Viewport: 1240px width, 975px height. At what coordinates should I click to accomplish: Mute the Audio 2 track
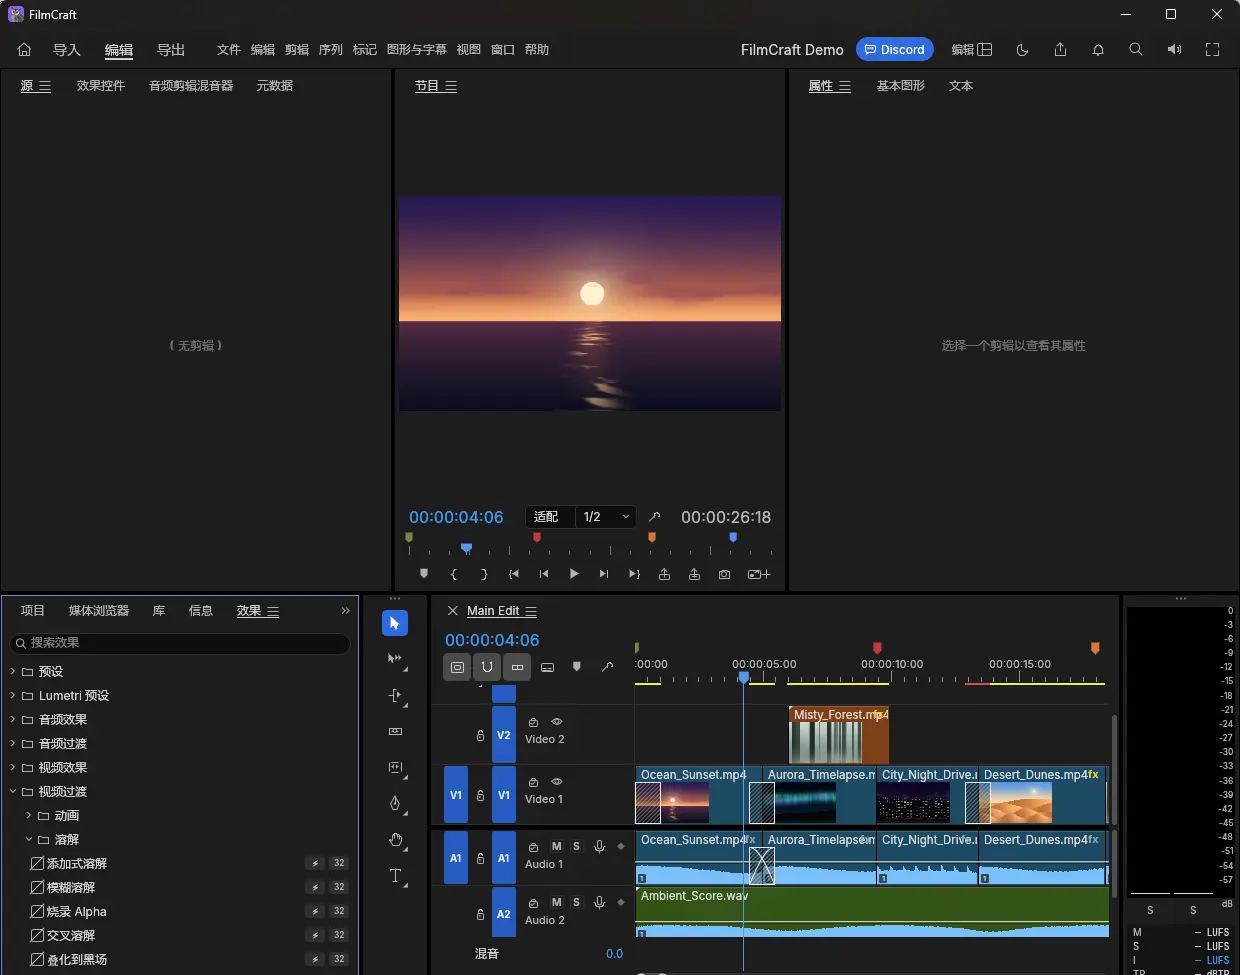pos(557,902)
